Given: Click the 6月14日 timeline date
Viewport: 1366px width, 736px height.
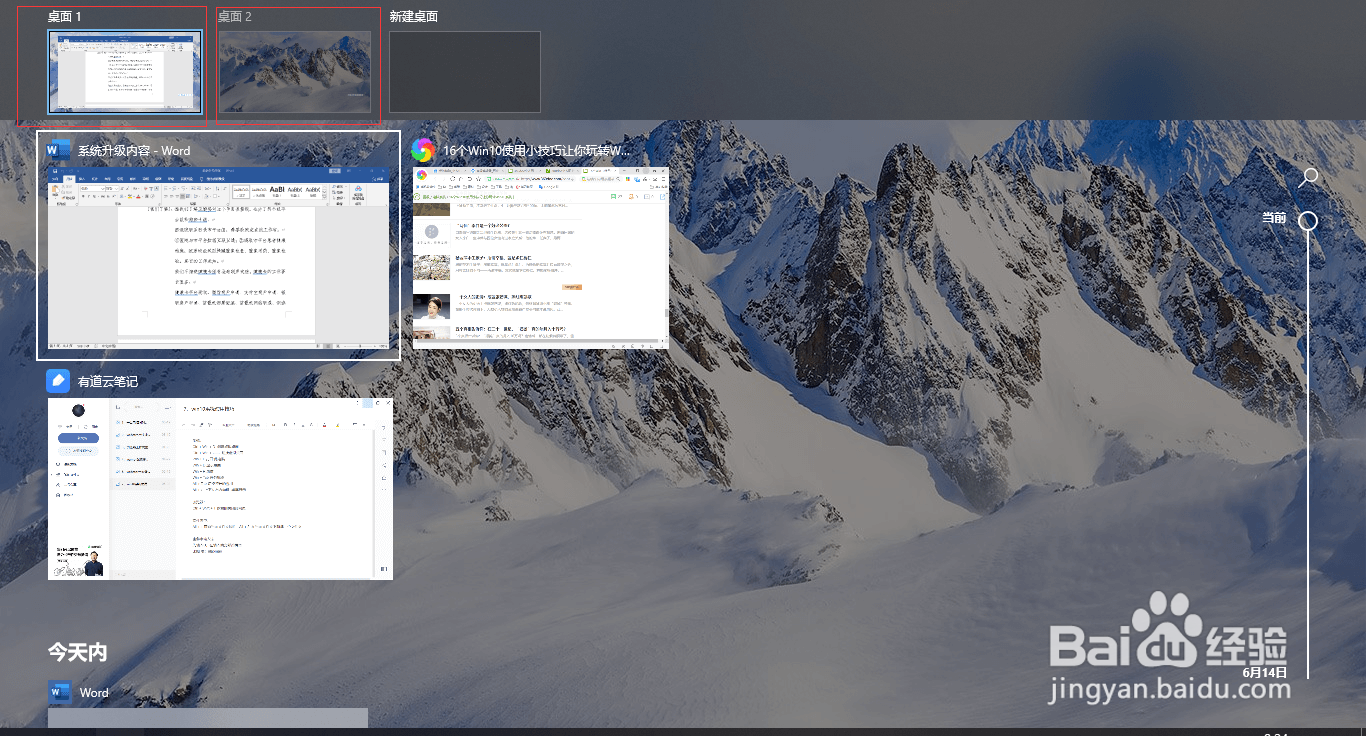Looking at the screenshot, I should pos(1264,672).
